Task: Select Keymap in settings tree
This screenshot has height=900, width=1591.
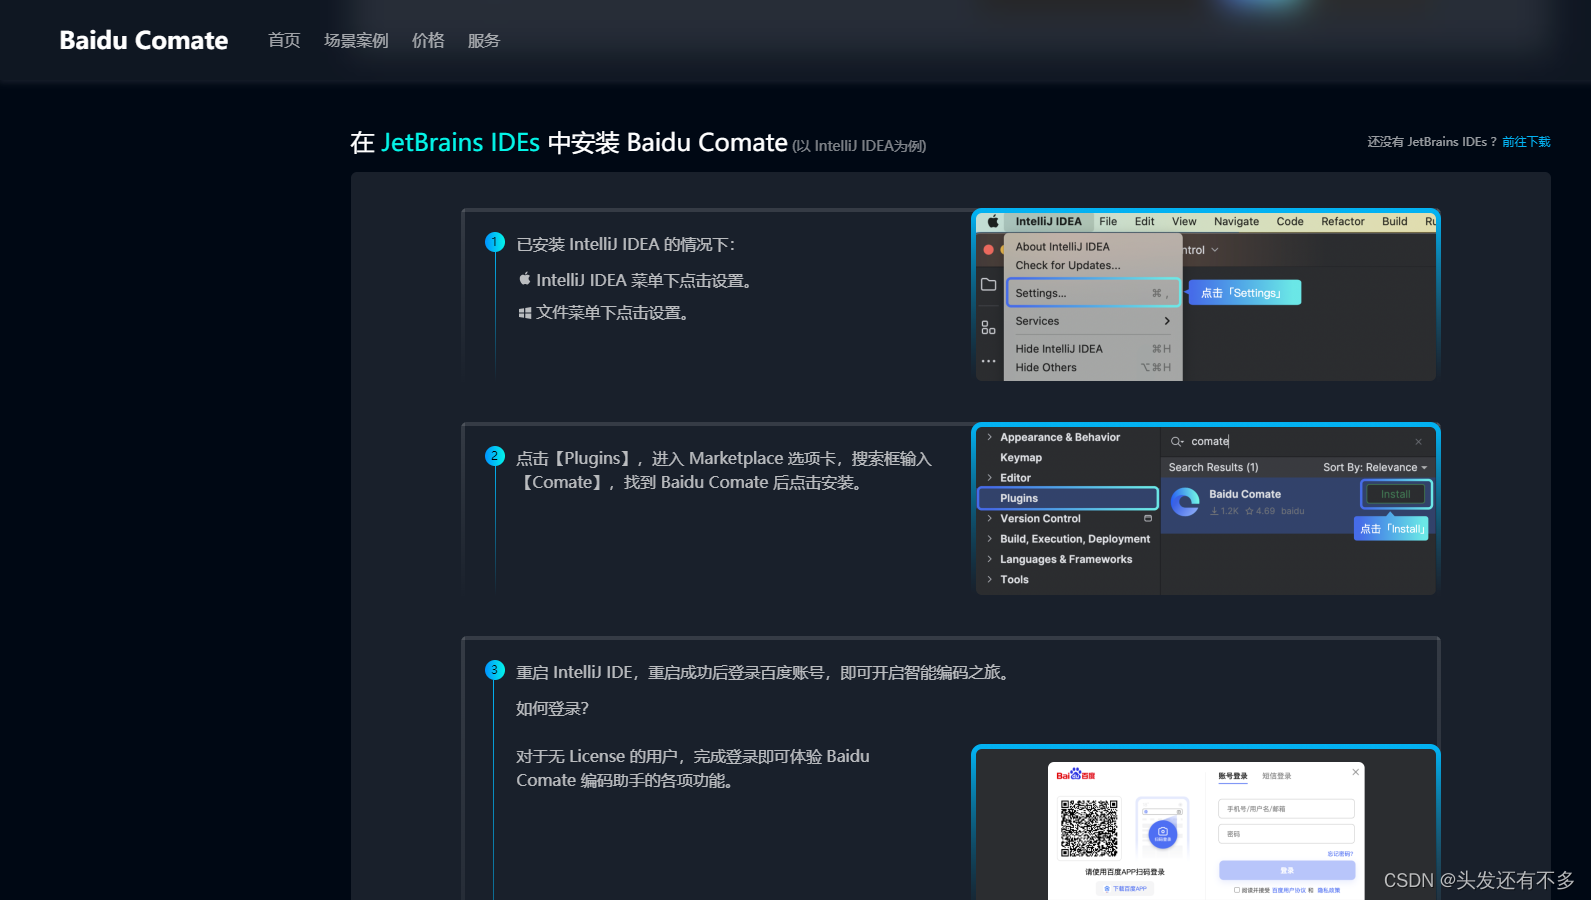Action: 1021,458
